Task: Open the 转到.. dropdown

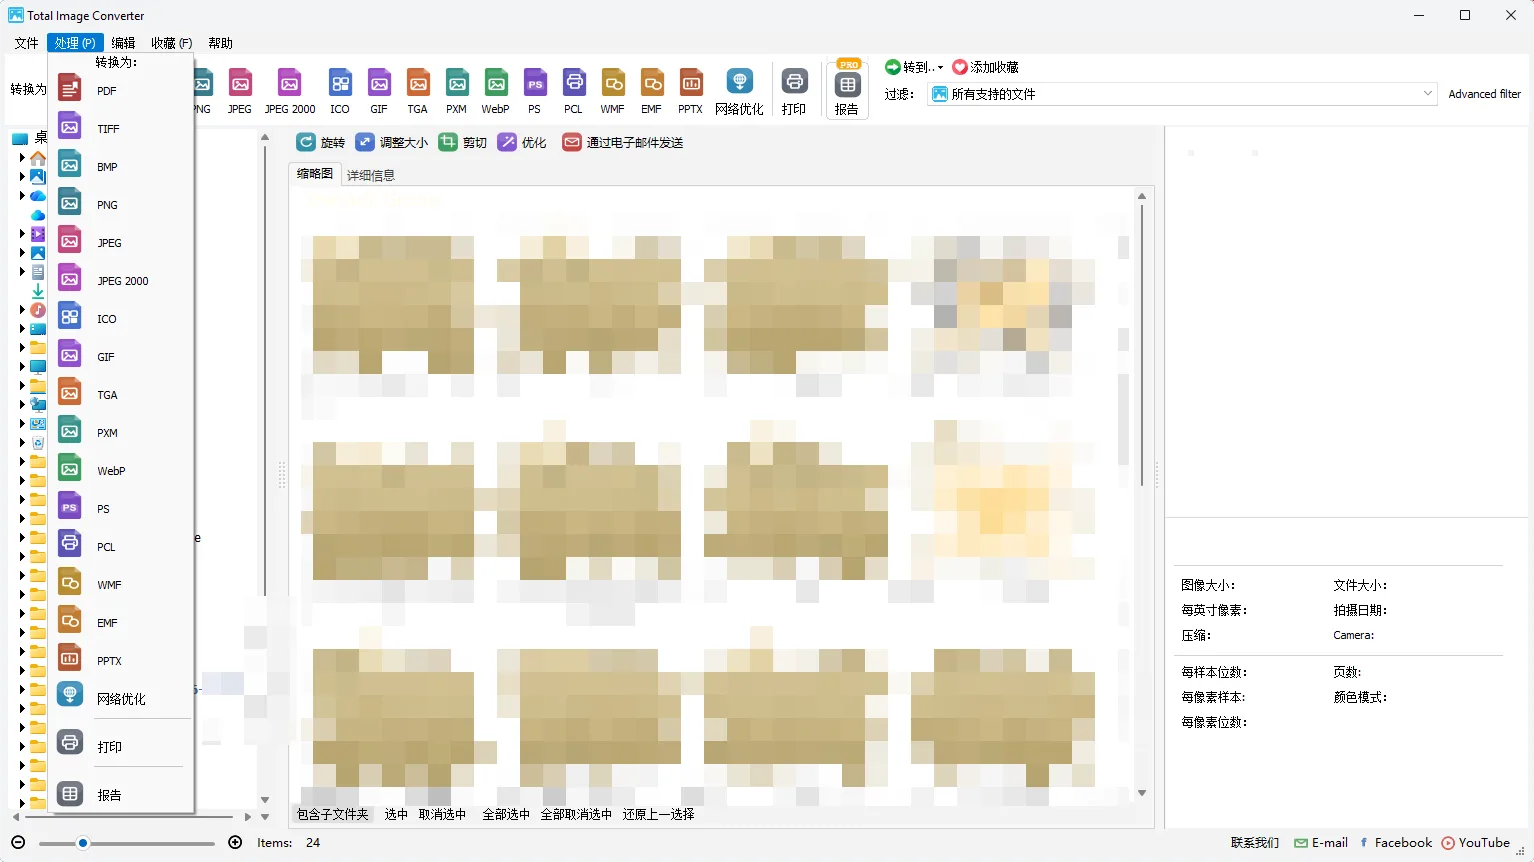Action: tap(914, 67)
